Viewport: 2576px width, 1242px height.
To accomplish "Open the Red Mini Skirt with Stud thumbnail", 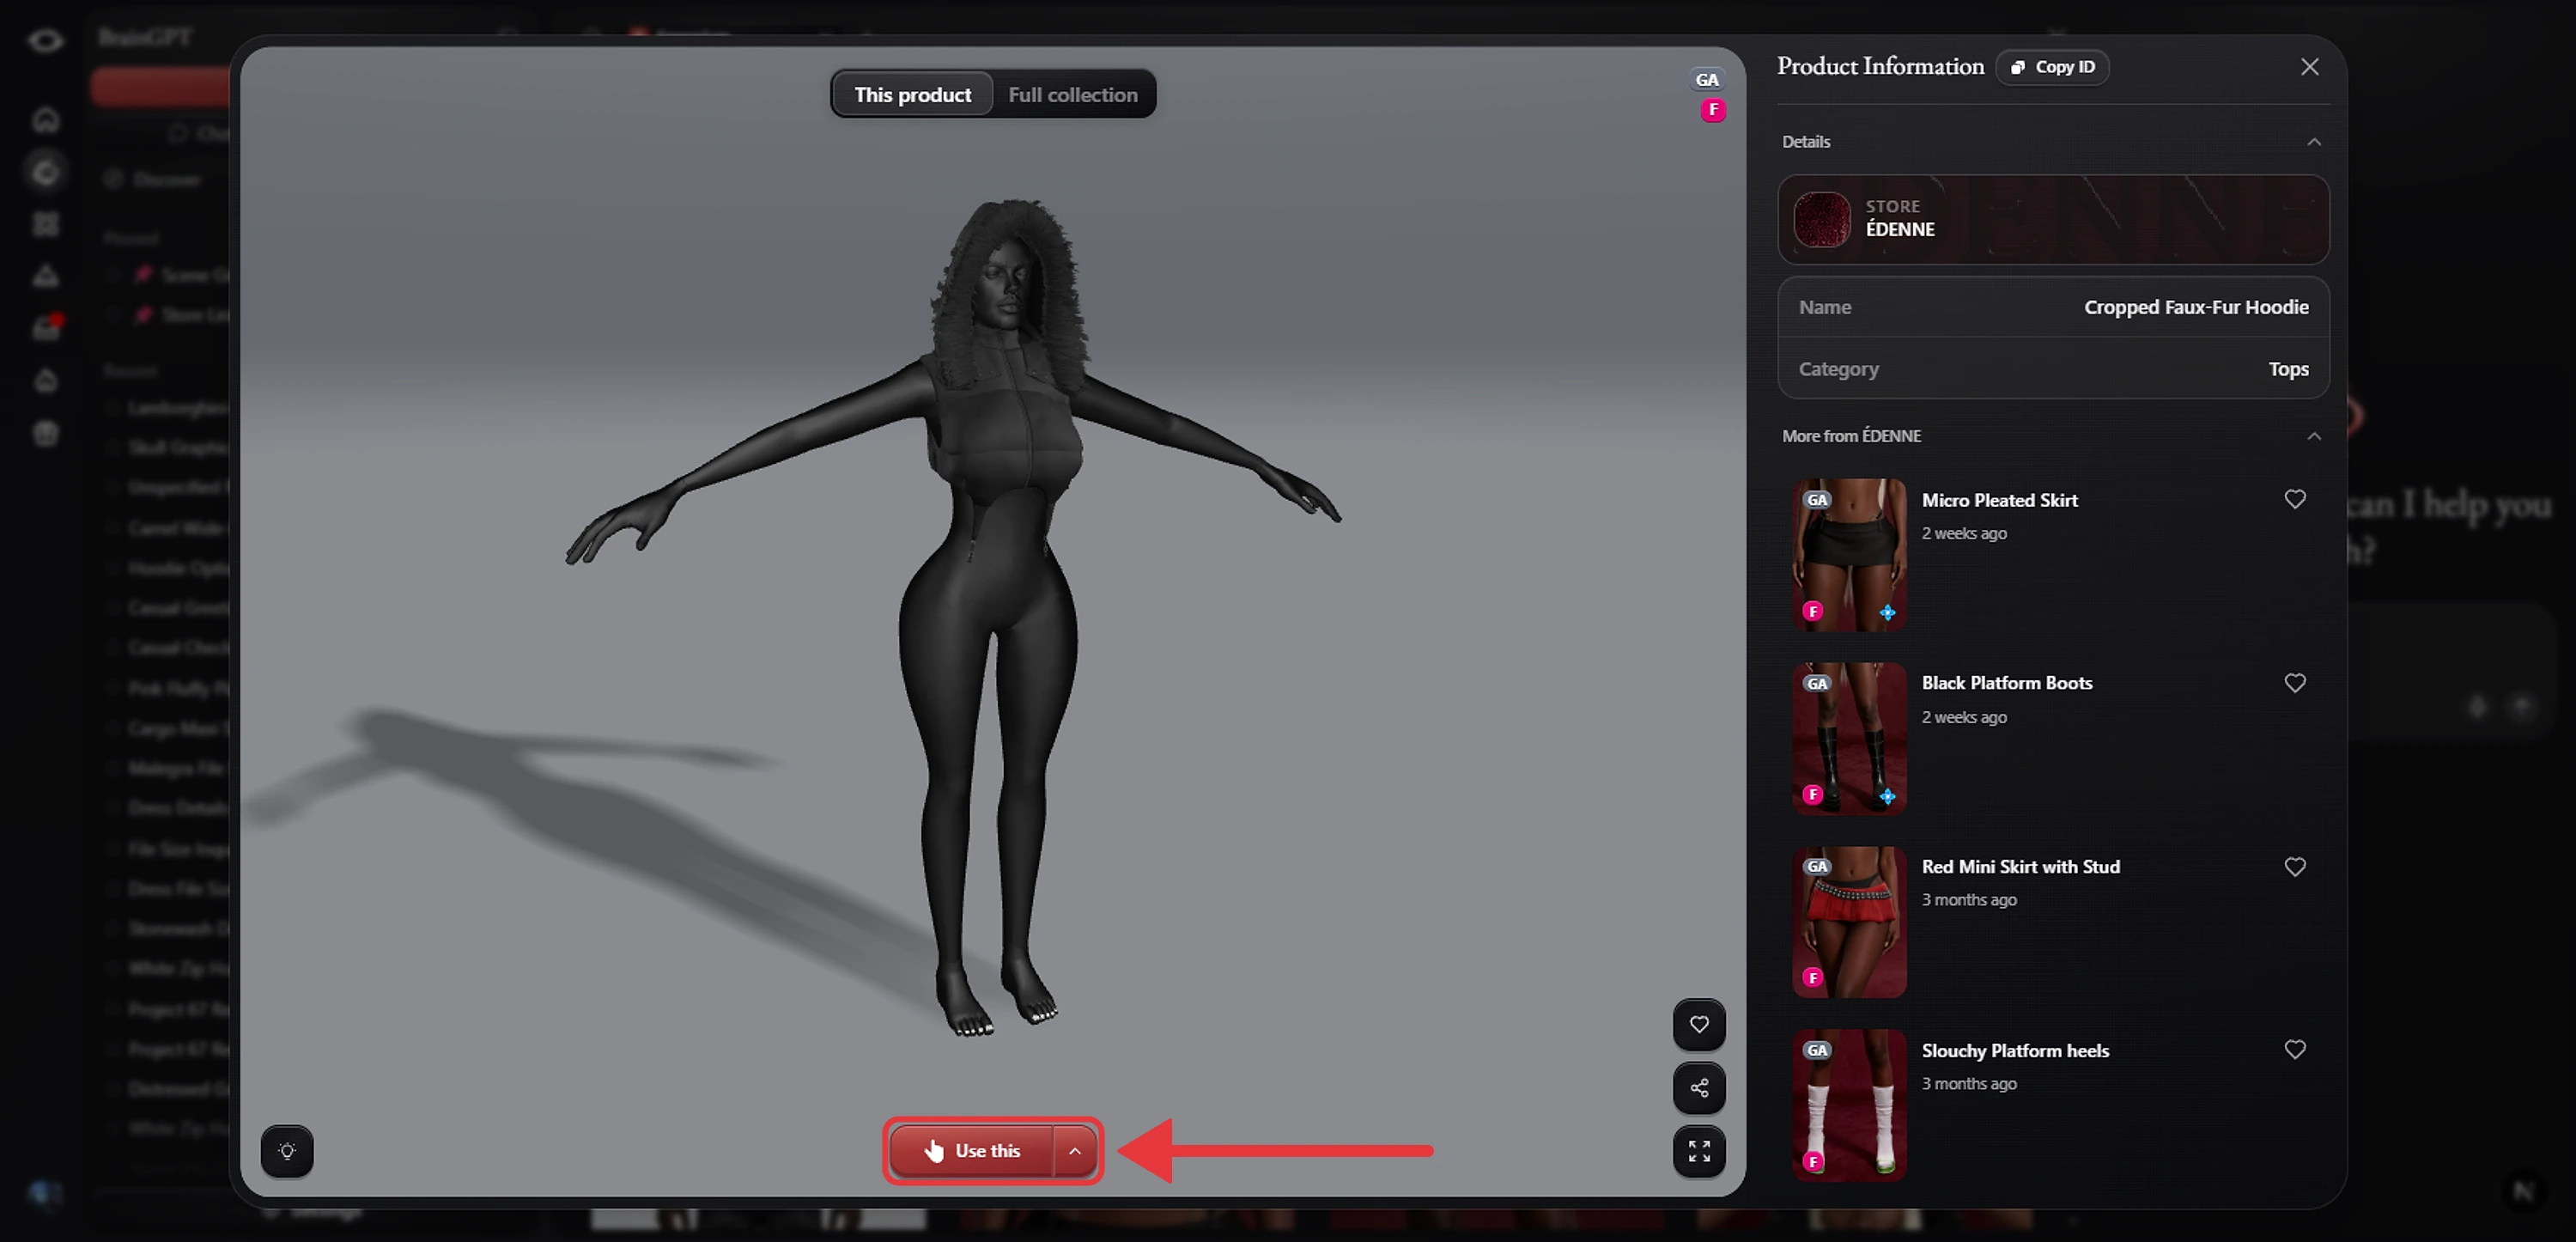I will tap(1849, 922).
